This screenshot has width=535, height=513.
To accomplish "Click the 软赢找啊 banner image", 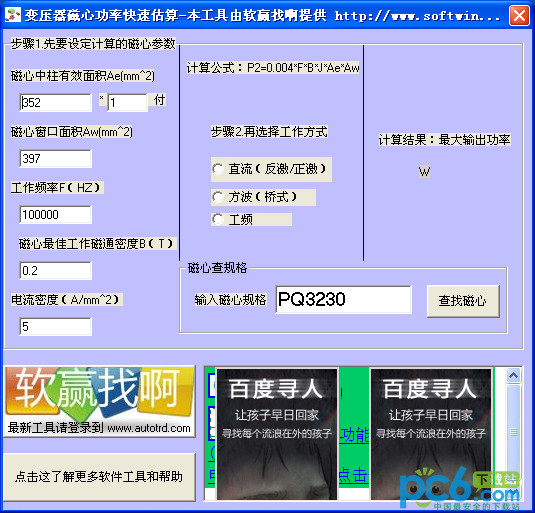I will click(99, 401).
